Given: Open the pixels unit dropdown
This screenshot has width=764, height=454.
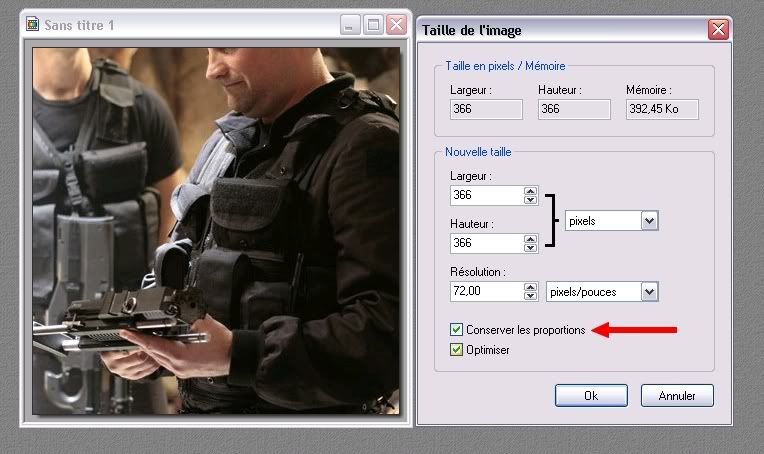Looking at the screenshot, I should [x=649, y=221].
